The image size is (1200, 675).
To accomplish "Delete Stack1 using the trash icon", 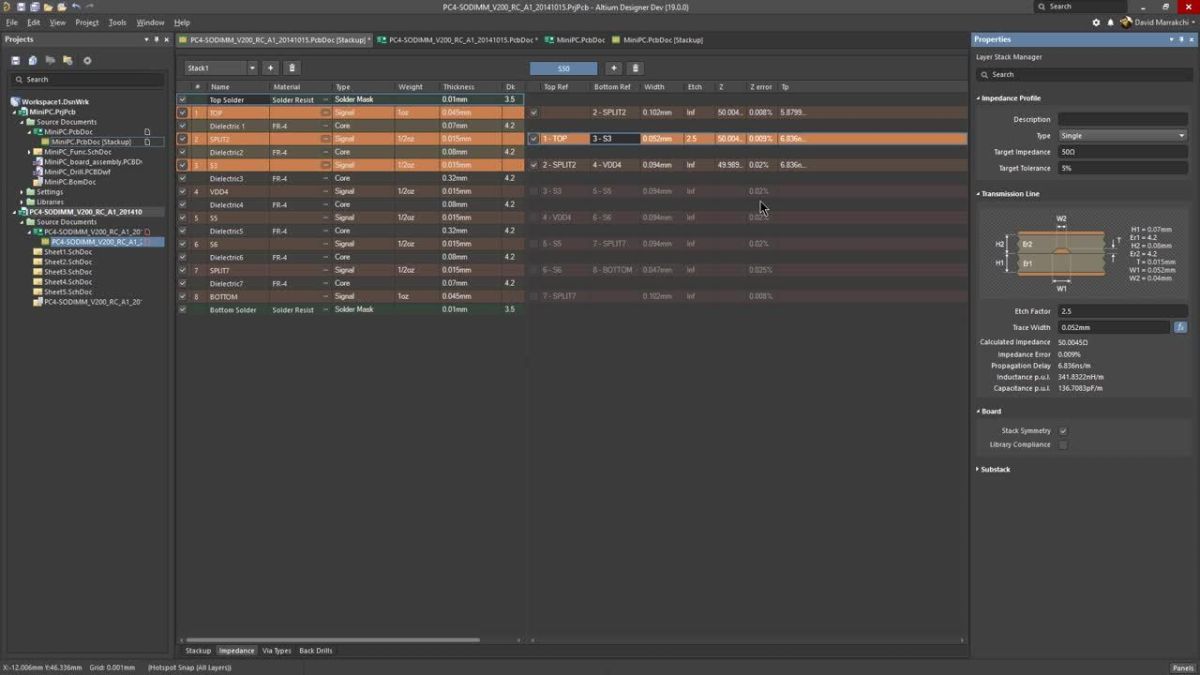I will (x=292, y=67).
